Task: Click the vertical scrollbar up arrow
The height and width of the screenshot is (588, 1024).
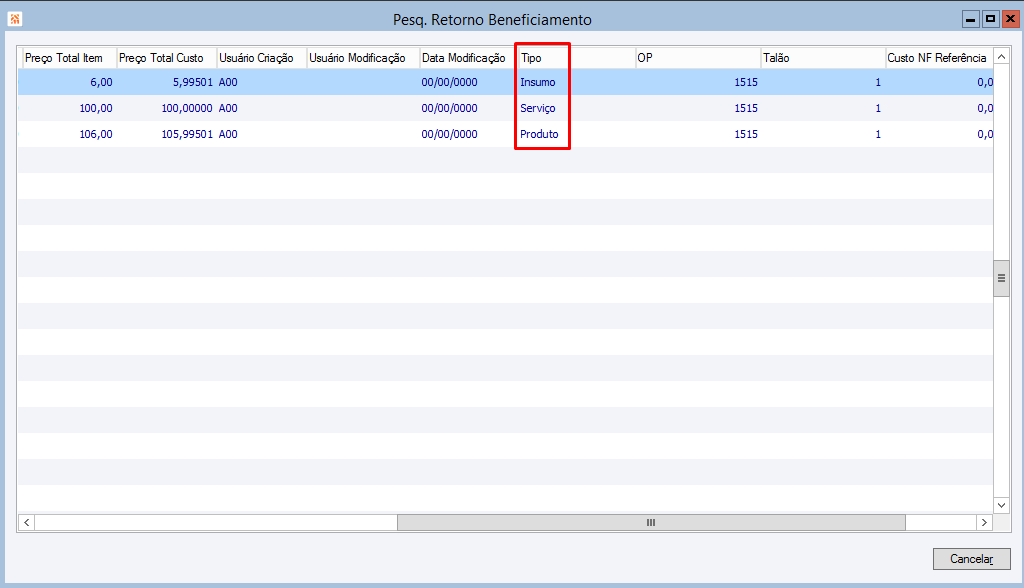Action: (x=1001, y=57)
